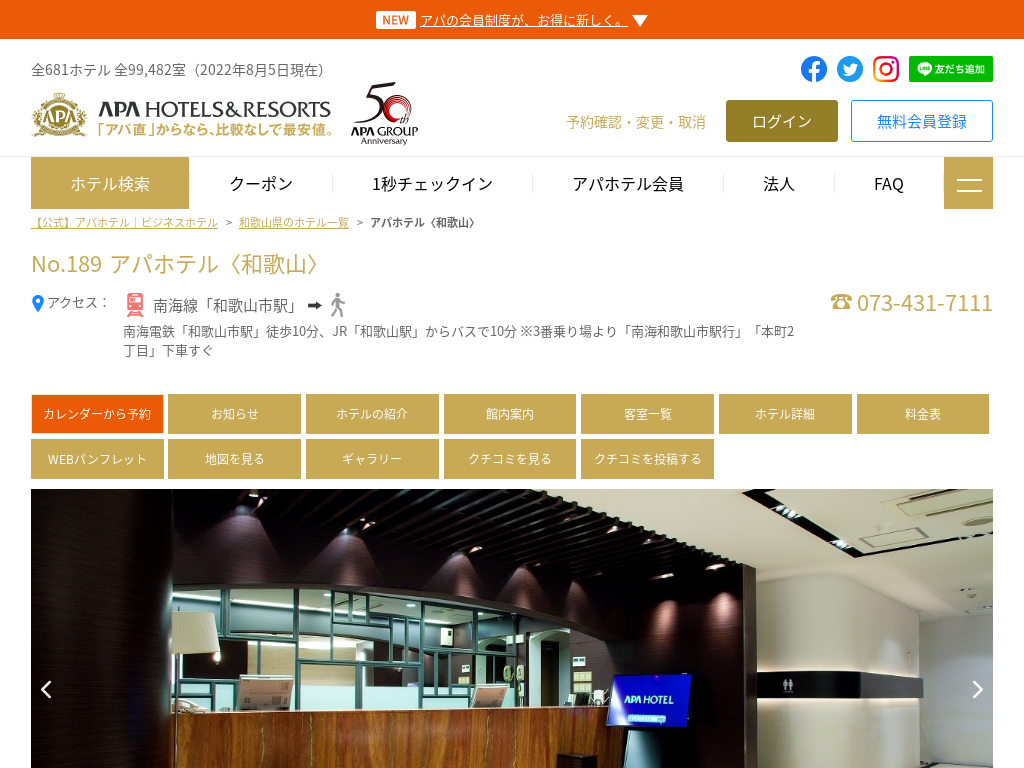Click the No.189 アパホテル〈和歌山〉 heading
Screen dimensions: 1024x768
click(175, 264)
